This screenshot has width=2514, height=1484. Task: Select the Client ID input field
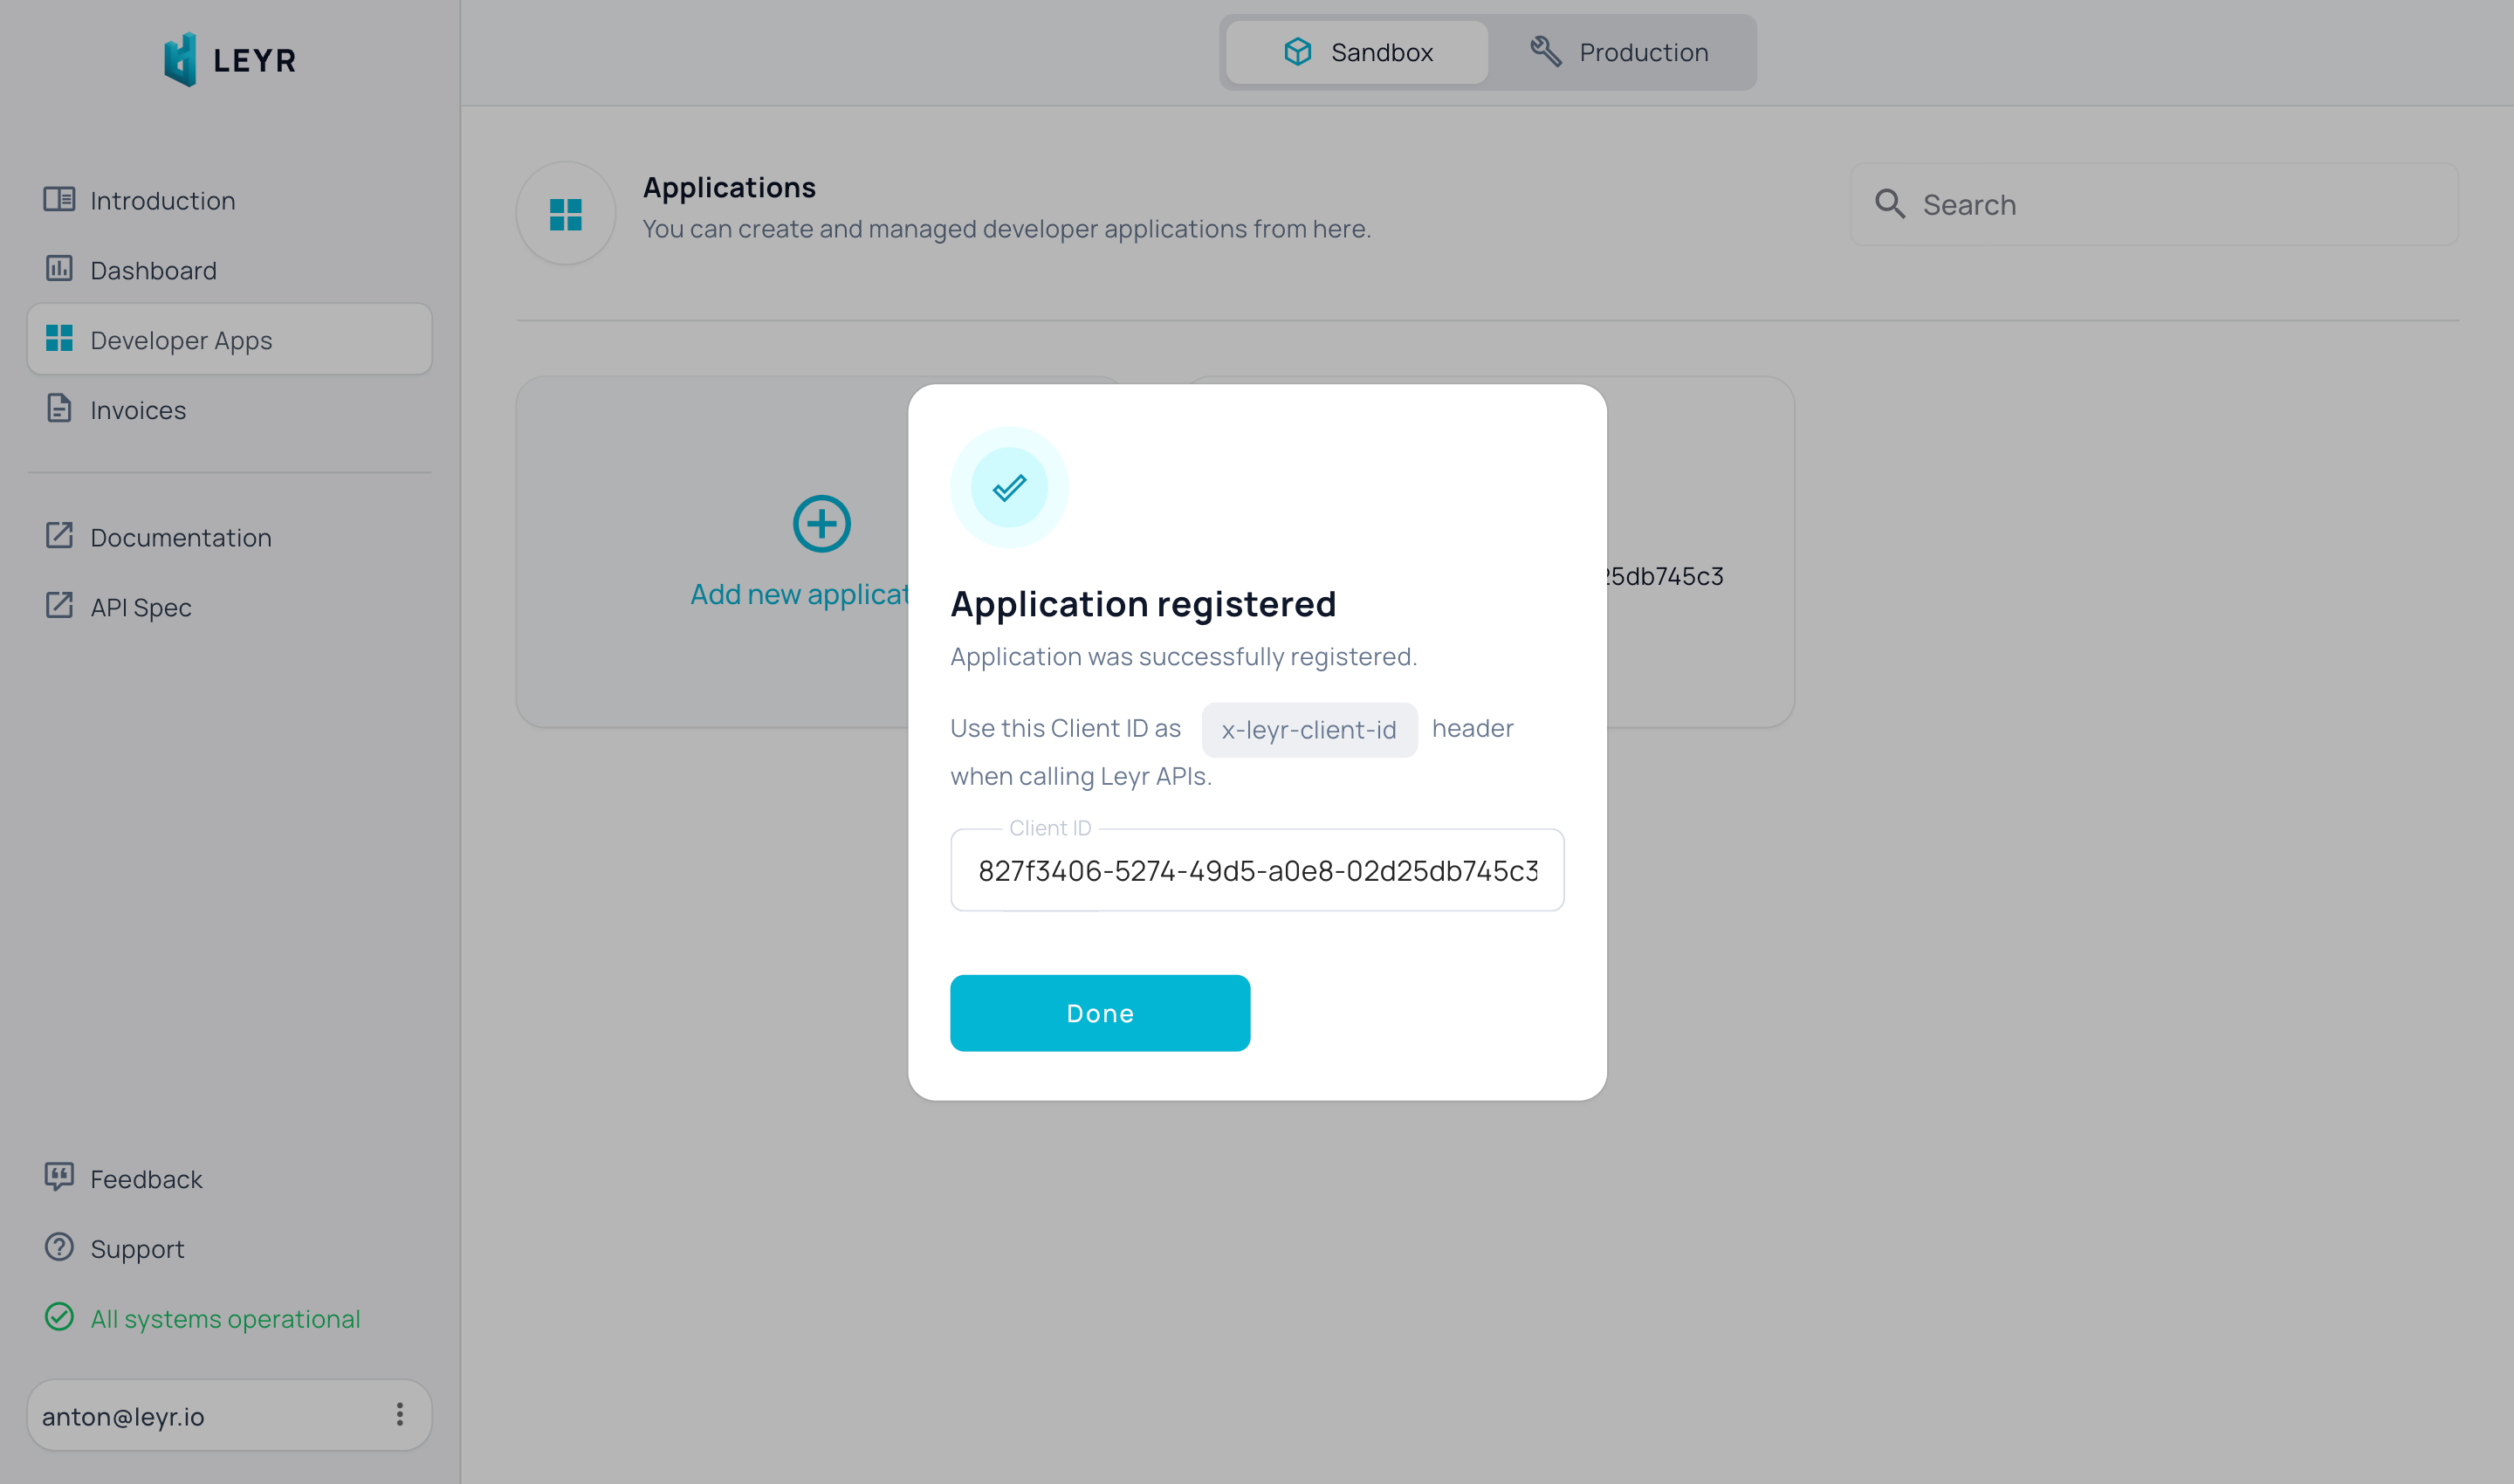coord(1258,869)
